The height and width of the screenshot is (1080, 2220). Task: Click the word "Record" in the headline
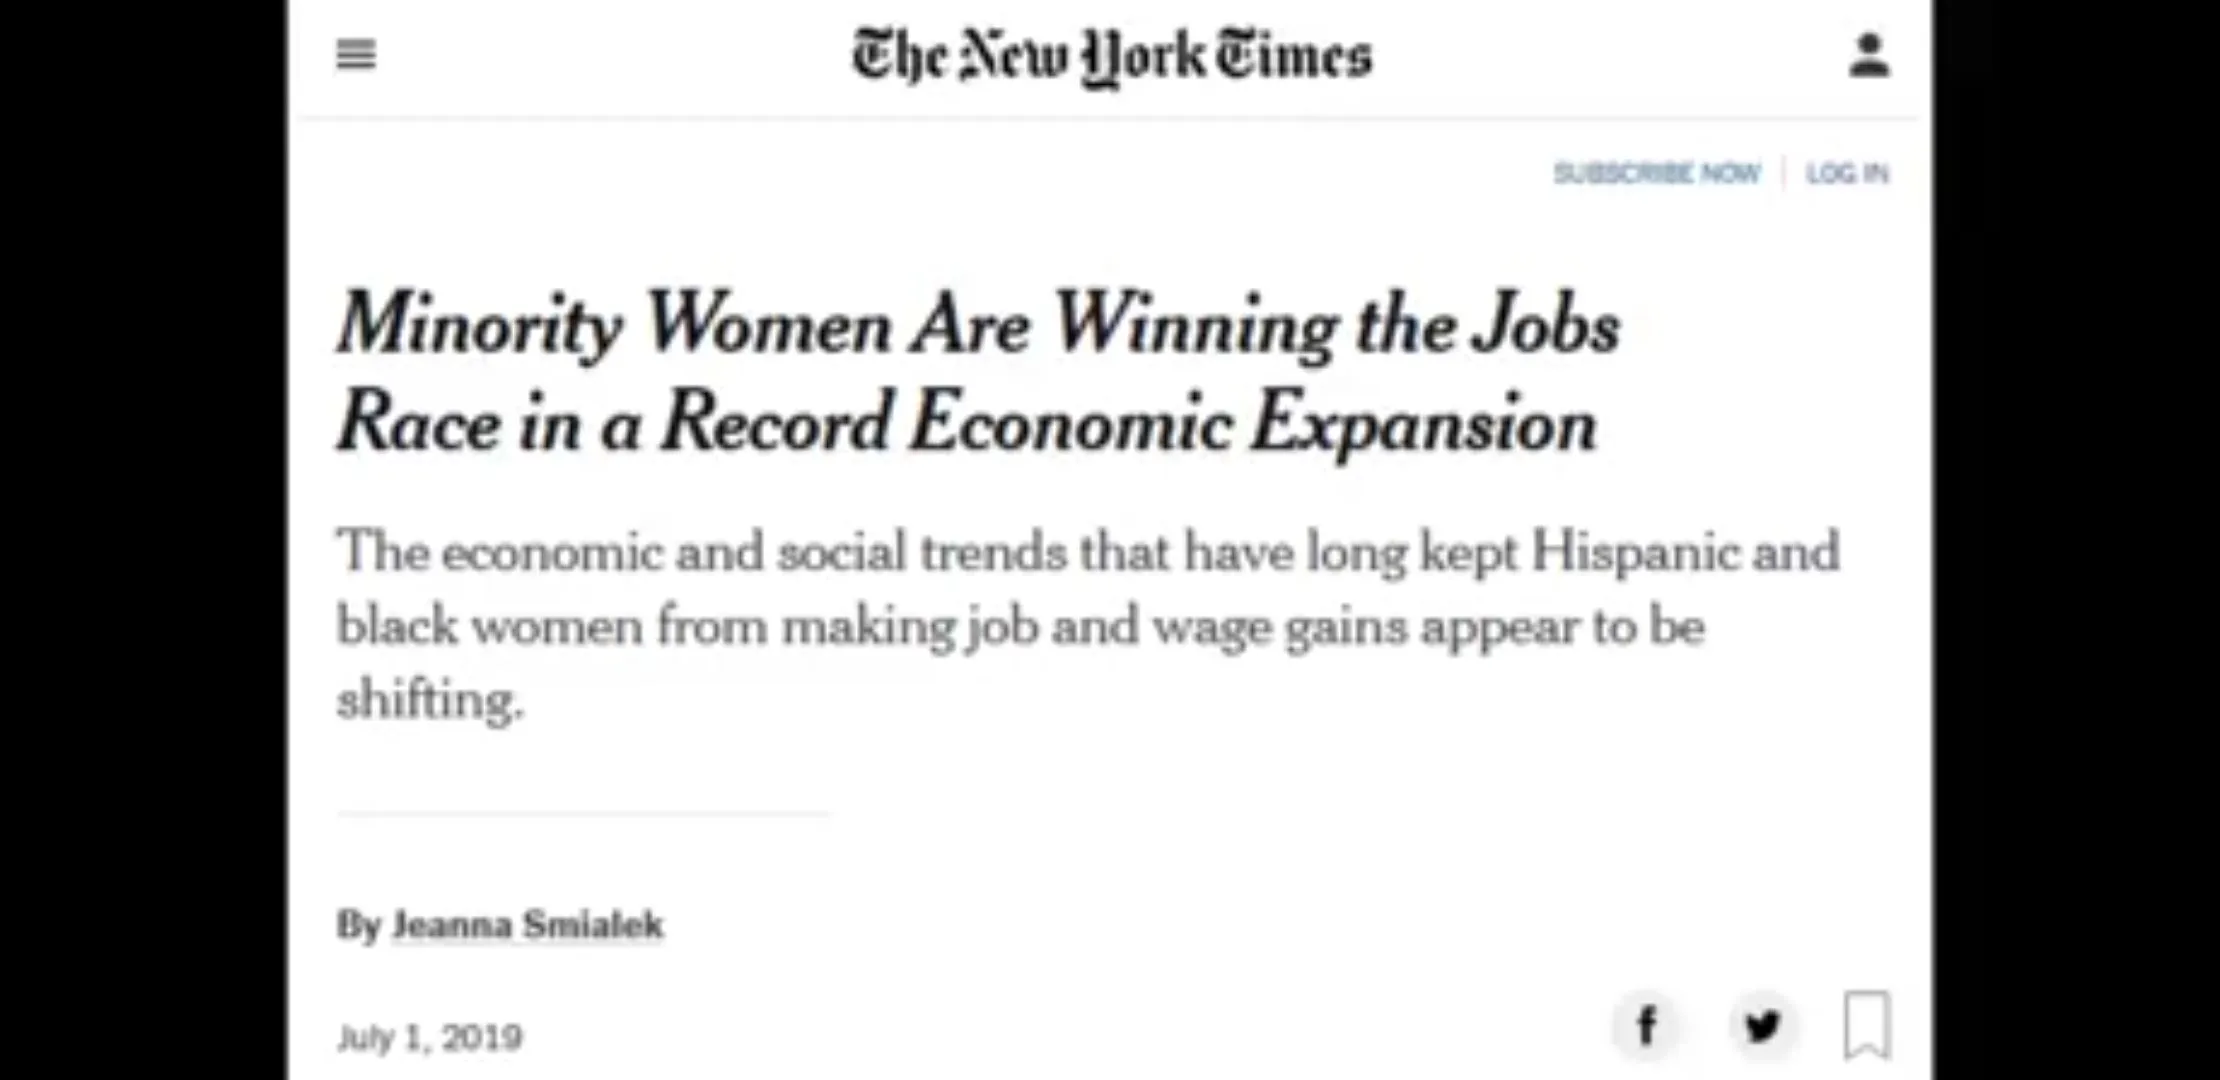(x=775, y=423)
